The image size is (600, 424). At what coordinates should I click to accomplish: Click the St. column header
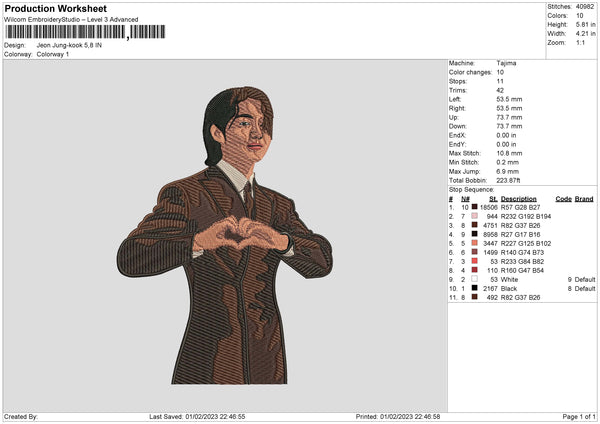pyautogui.click(x=493, y=199)
